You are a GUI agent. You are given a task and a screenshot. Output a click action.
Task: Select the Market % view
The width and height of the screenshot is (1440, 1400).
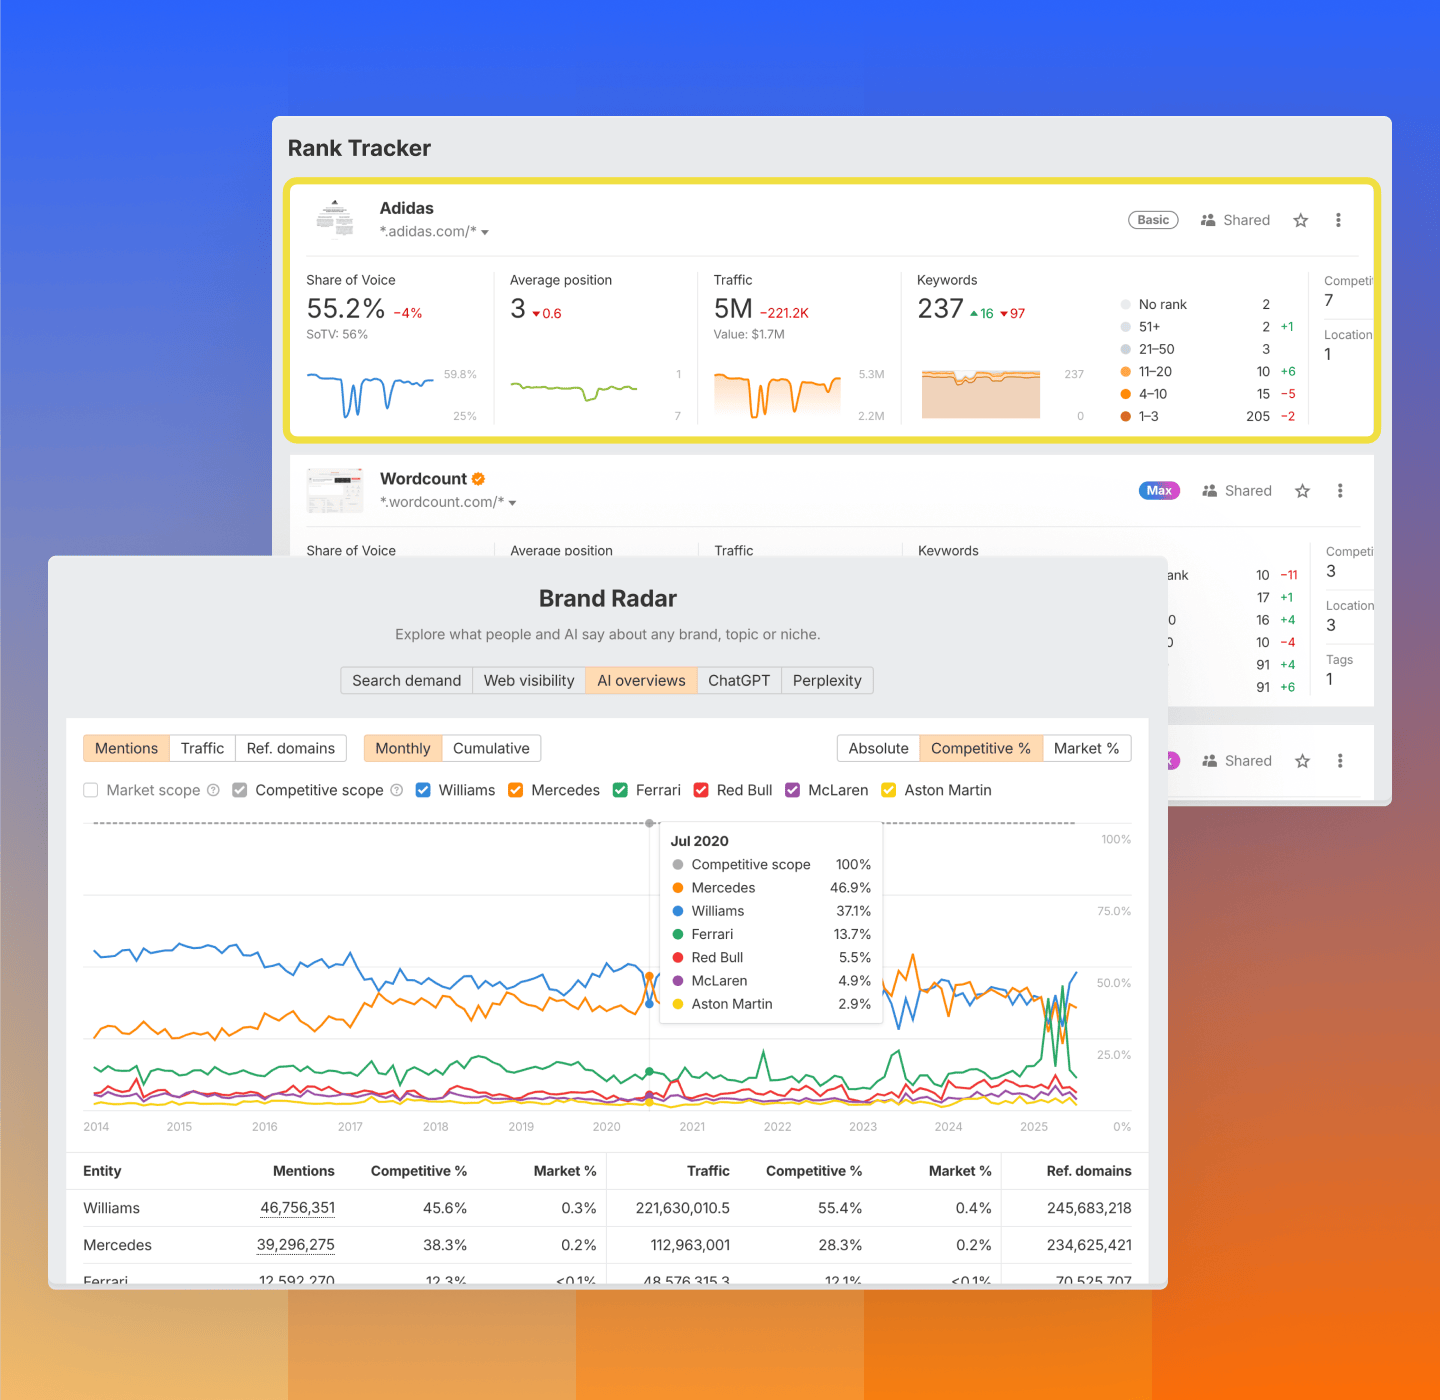(1087, 748)
